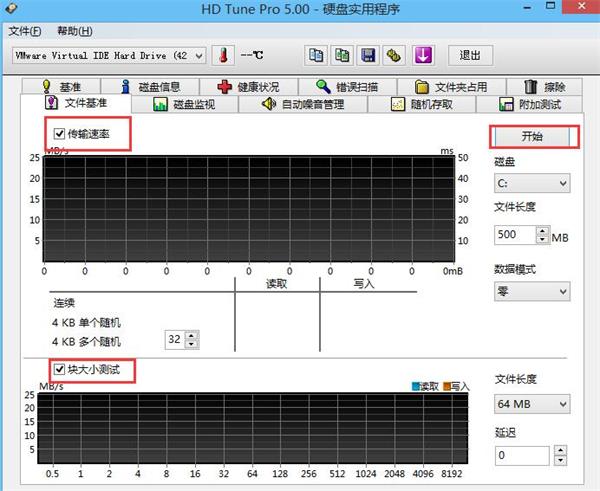Decrease the 延迟 delay value

[x=561, y=460]
